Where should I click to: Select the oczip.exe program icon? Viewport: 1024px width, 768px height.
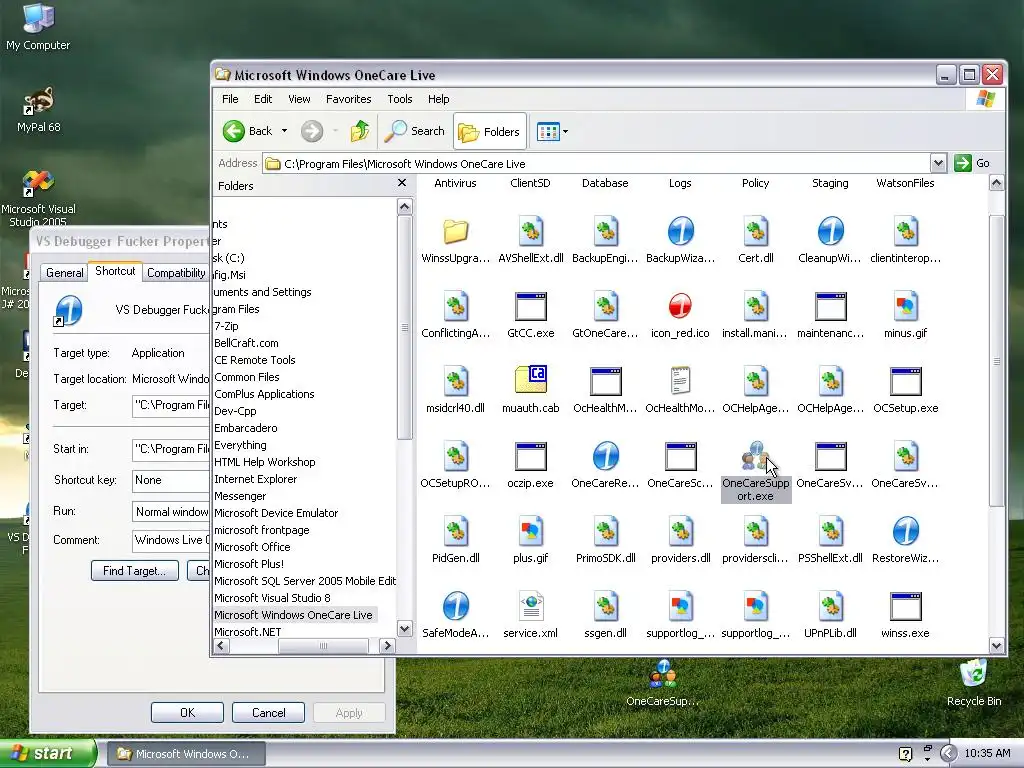pos(530,456)
